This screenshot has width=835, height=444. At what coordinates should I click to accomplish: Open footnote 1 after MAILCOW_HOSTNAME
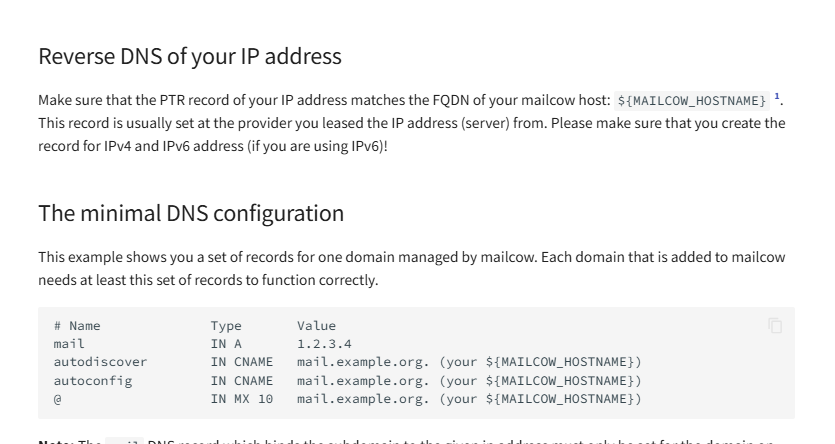click(777, 97)
